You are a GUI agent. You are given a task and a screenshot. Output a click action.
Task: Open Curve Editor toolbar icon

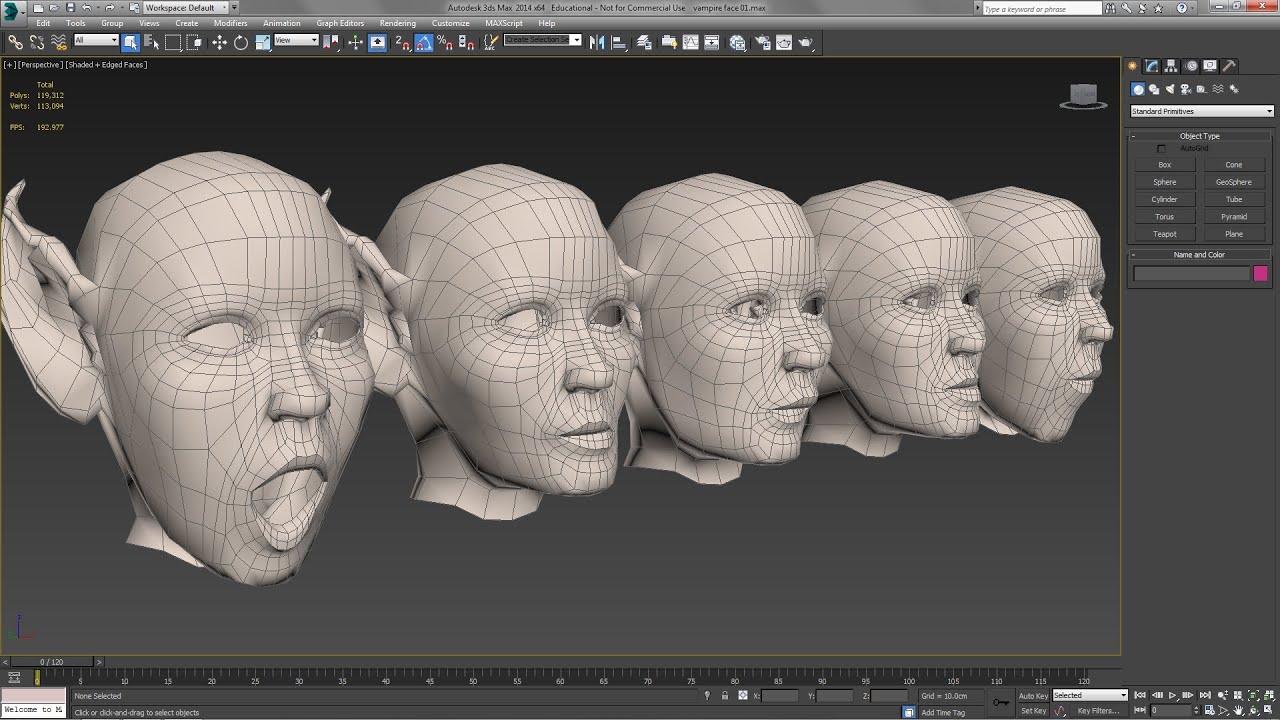coord(690,42)
